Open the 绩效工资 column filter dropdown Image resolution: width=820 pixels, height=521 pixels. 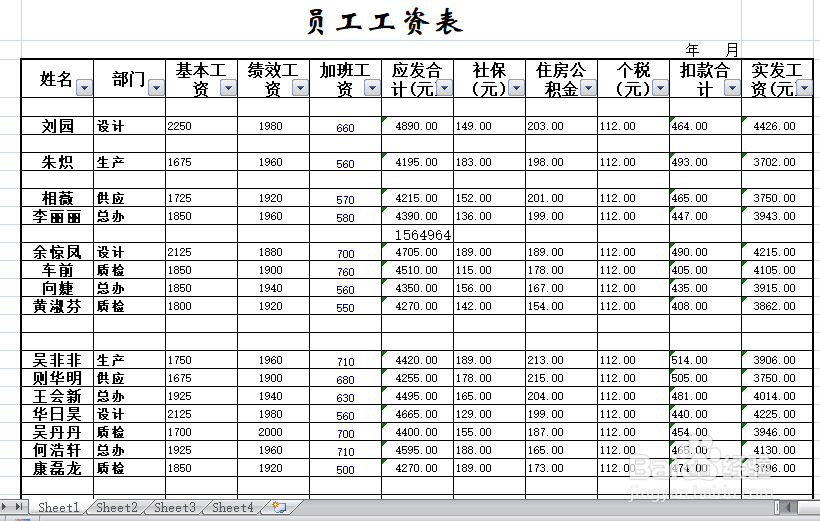coord(300,87)
